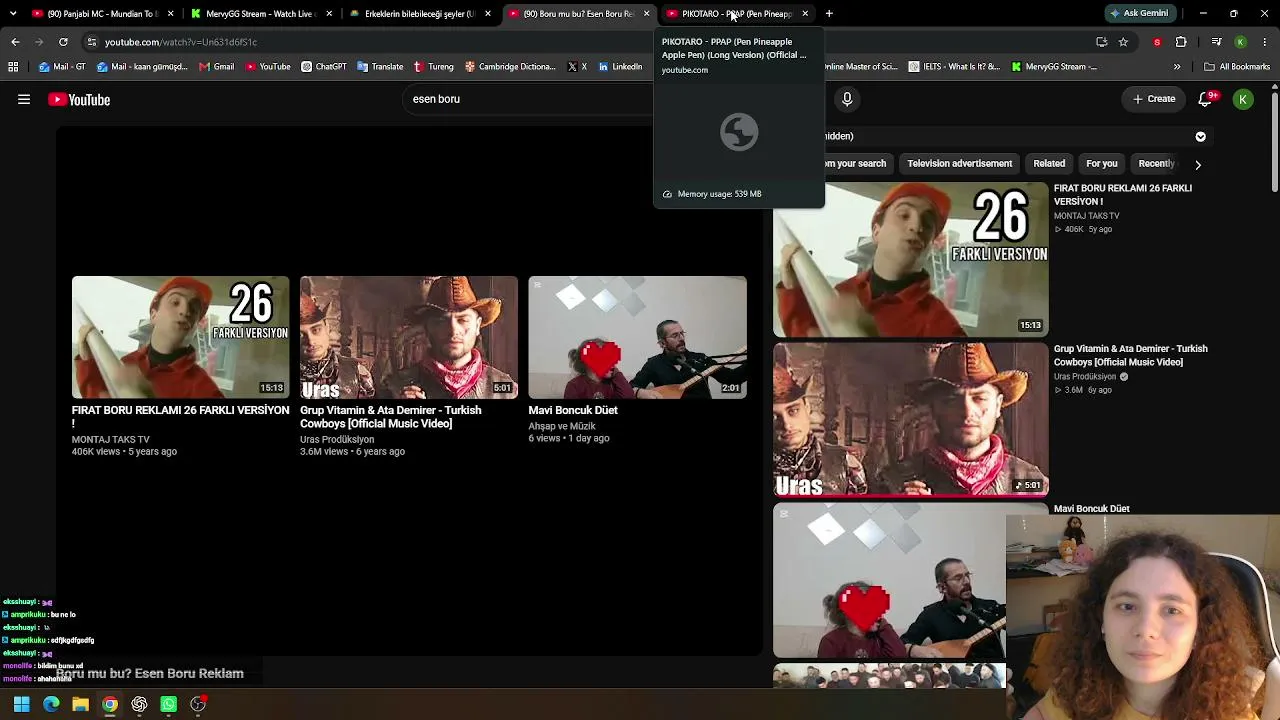
Task: Open the Tureng bookmark
Action: coord(433,67)
